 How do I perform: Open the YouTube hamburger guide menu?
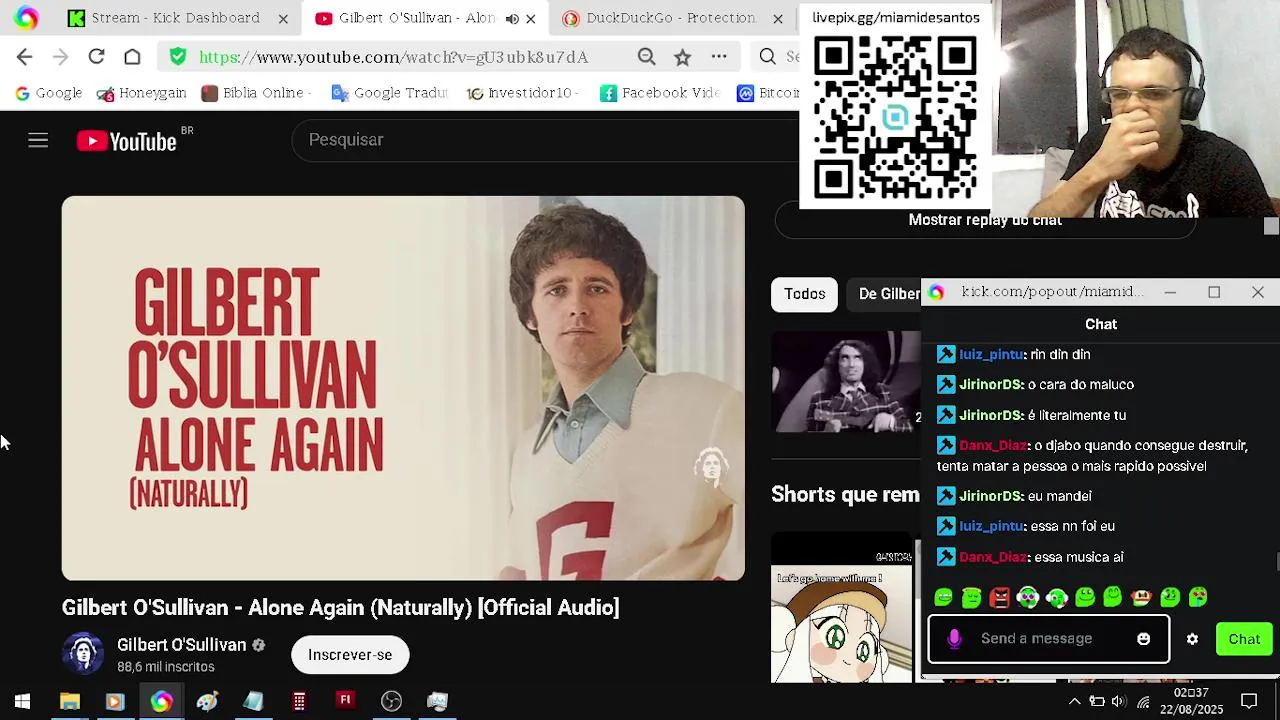coord(38,141)
